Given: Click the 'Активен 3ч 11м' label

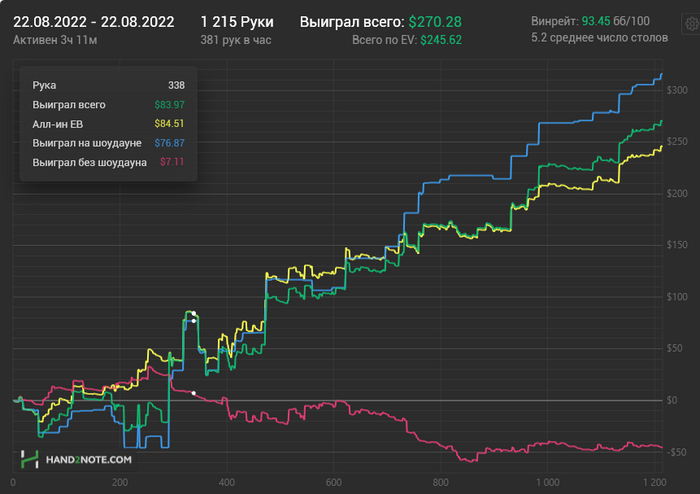Looking at the screenshot, I should [55, 40].
